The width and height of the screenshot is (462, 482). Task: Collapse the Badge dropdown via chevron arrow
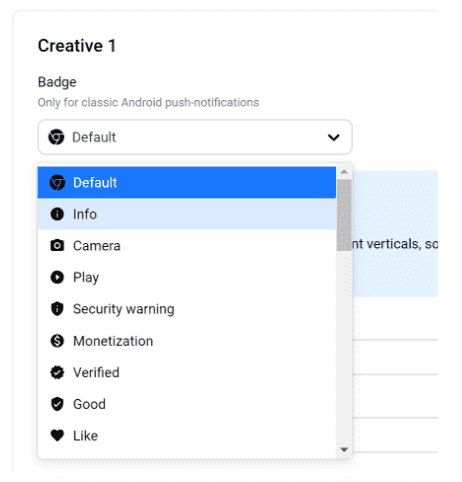(334, 137)
